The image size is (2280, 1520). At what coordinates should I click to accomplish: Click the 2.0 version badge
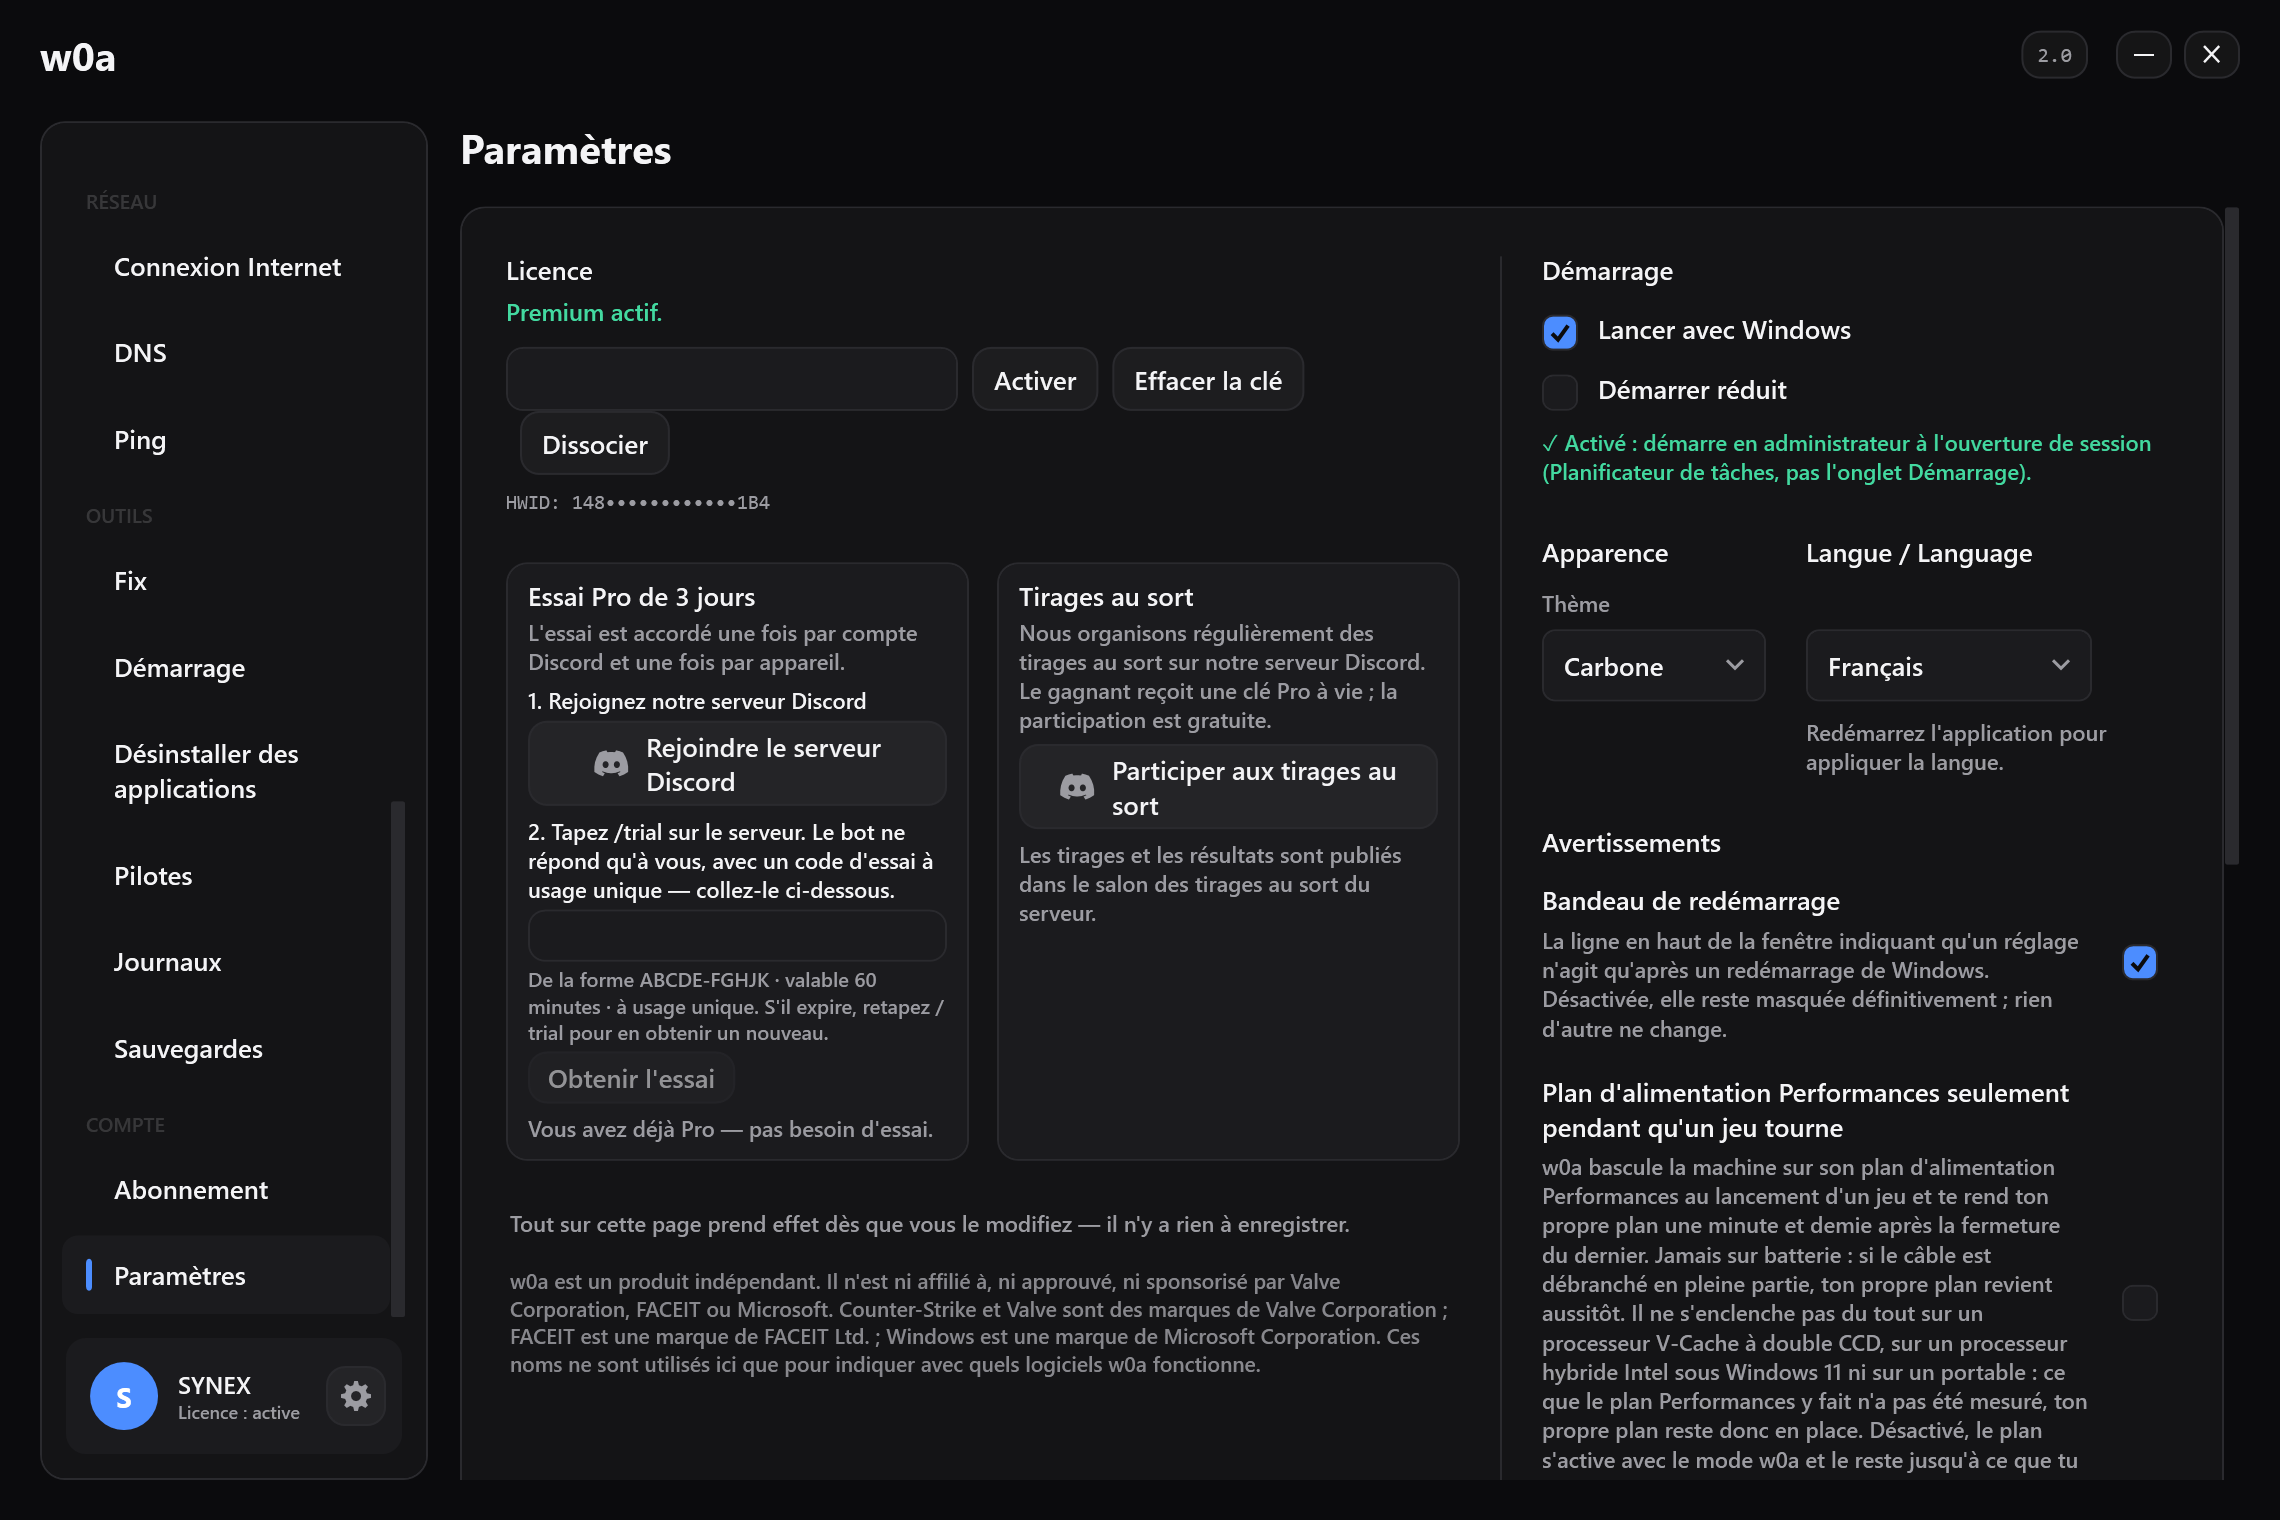point(2054,55)
